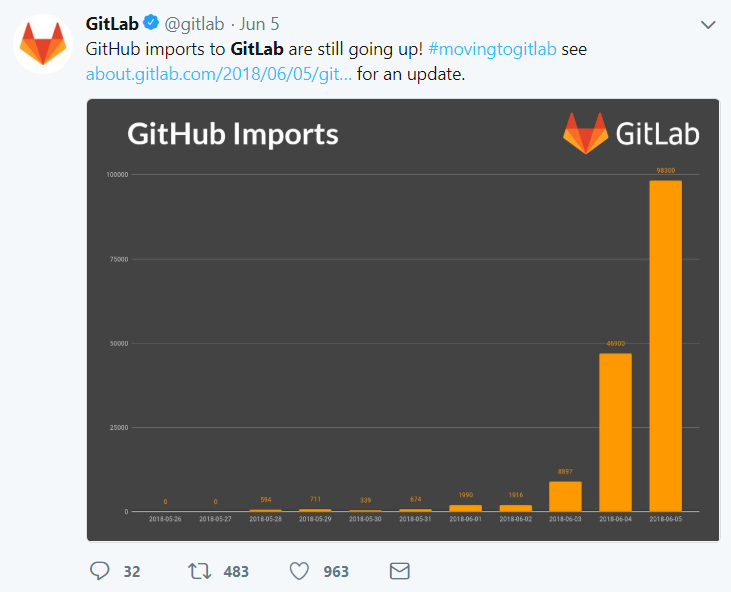731x592 pixels.
Task: Click the 2018-06-03 bar labeled 8897
Action: pos(565,496)
